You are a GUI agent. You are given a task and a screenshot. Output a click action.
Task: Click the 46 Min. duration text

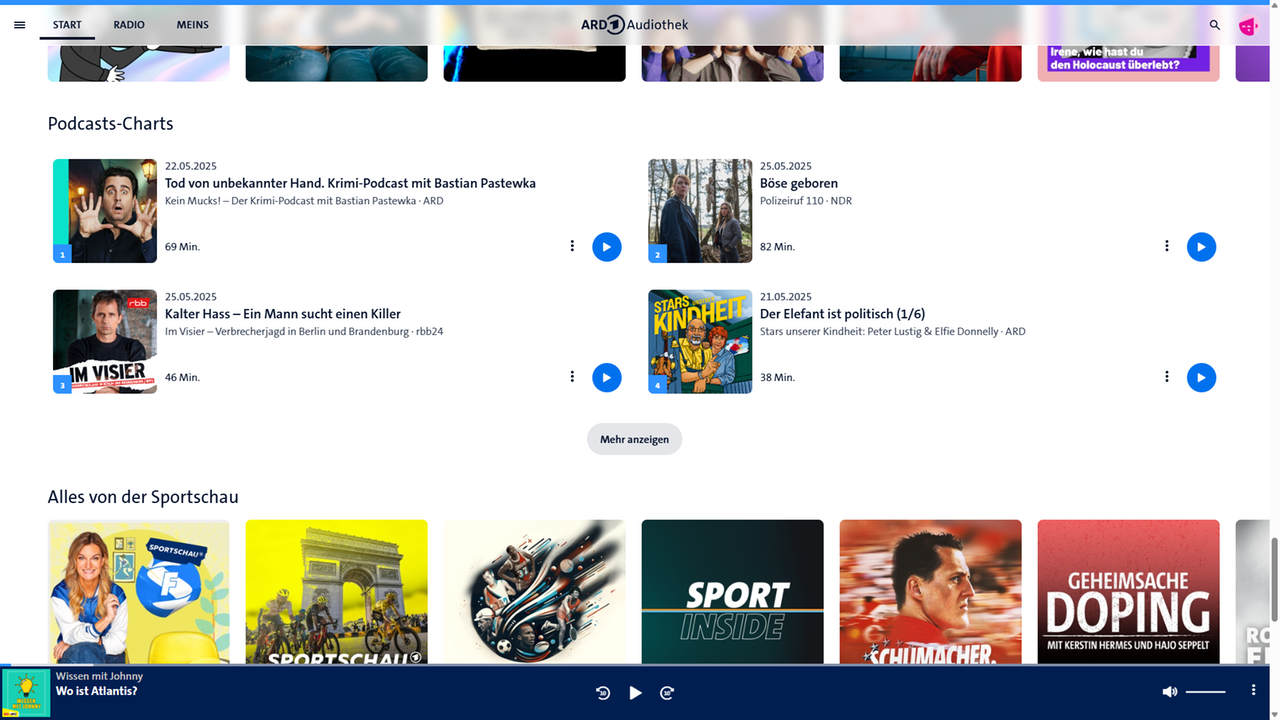182,377
